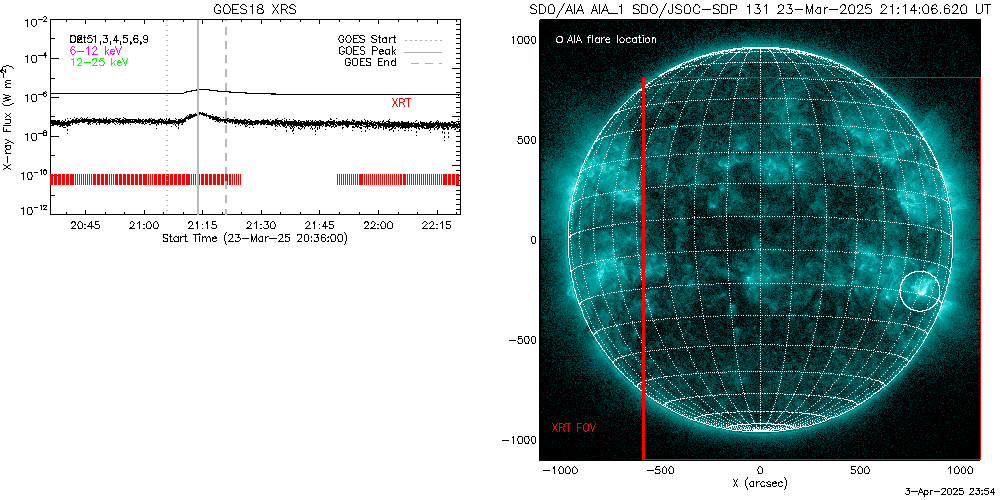Click the circled flare region on Sun
1000x500 pixels.
[x=920, y=290]
